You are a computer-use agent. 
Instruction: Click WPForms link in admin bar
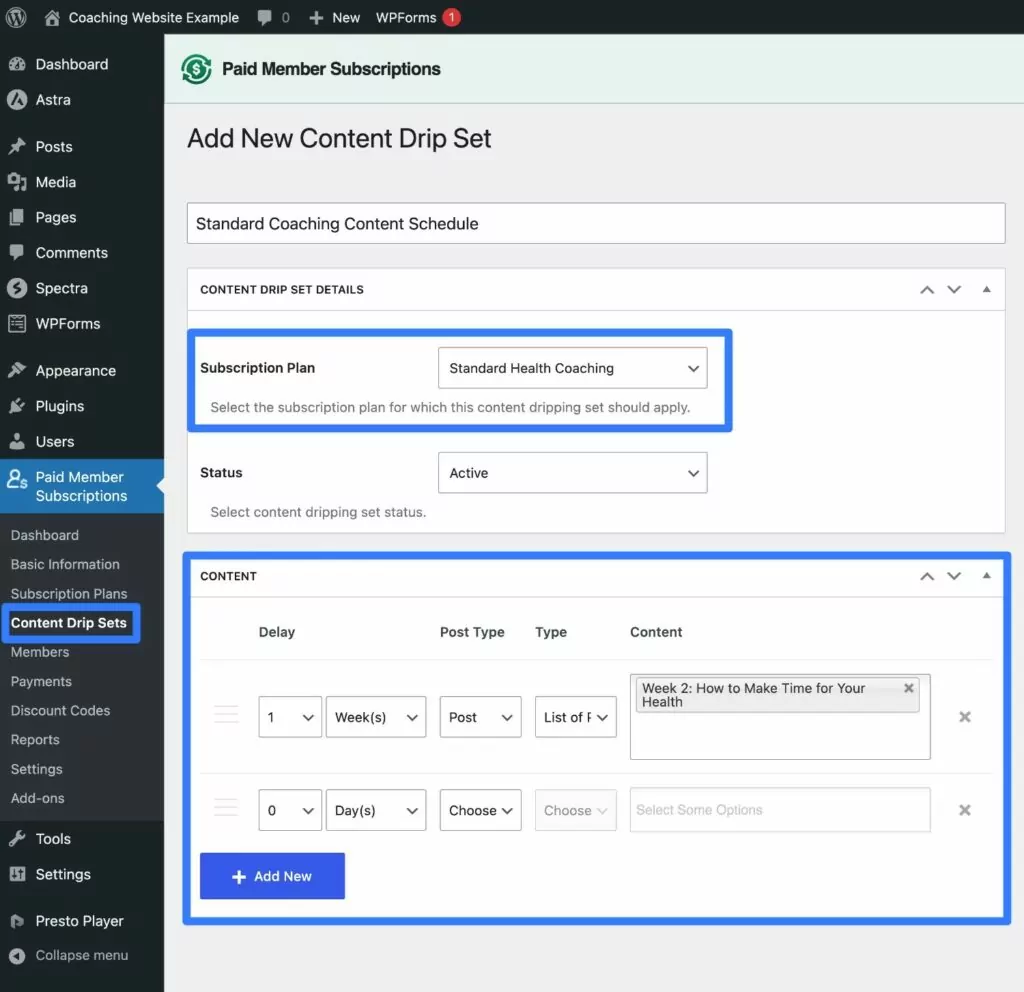pyautogui.click(x=406, y=18)
